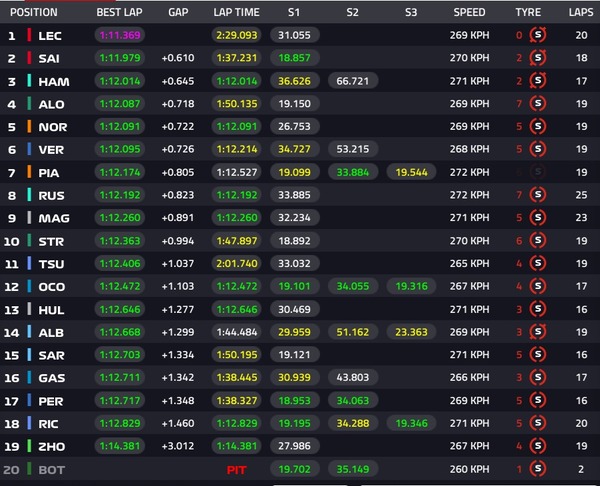Viewport: 600px width, 486px height.
Task: Click the faded tyre icon in PIA's row
Action: click(538, 172)
